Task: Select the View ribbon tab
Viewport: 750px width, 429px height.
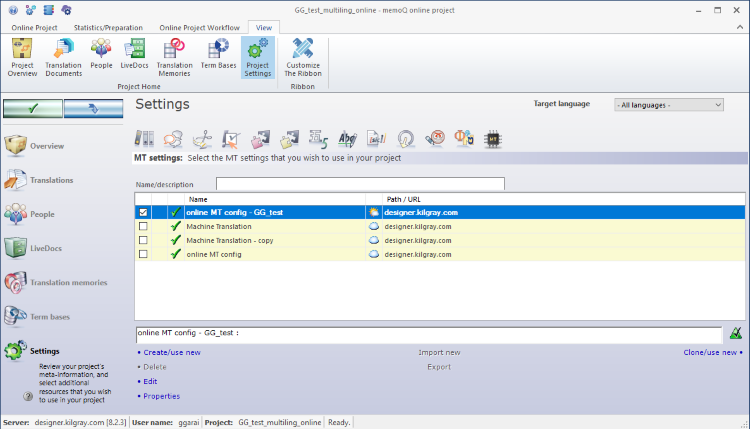Action: [264, 28]
